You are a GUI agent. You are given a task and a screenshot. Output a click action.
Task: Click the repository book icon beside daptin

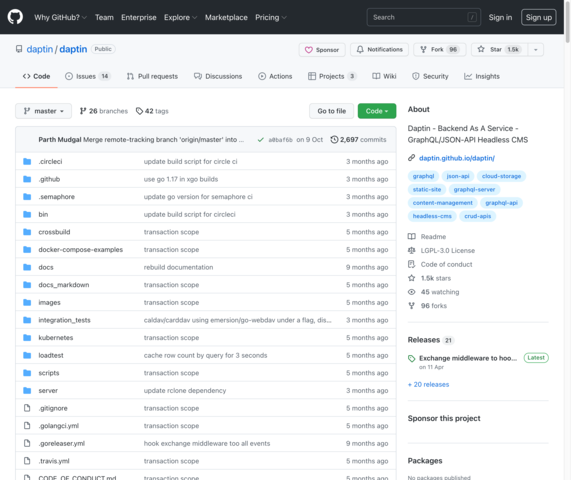click(x=19, y=49)
